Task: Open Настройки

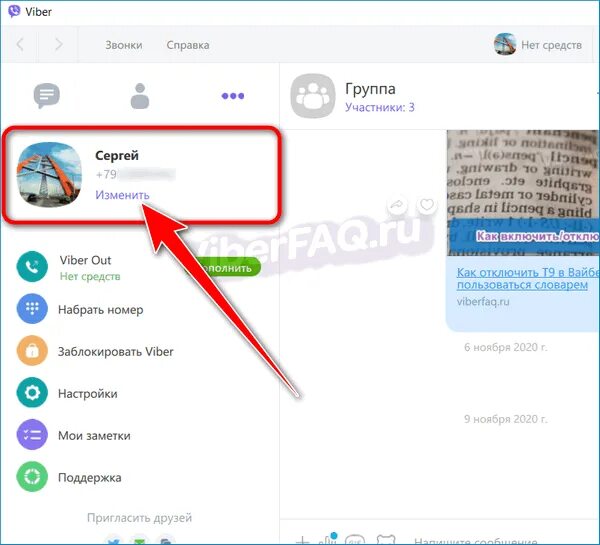Action: coord(88,394)
